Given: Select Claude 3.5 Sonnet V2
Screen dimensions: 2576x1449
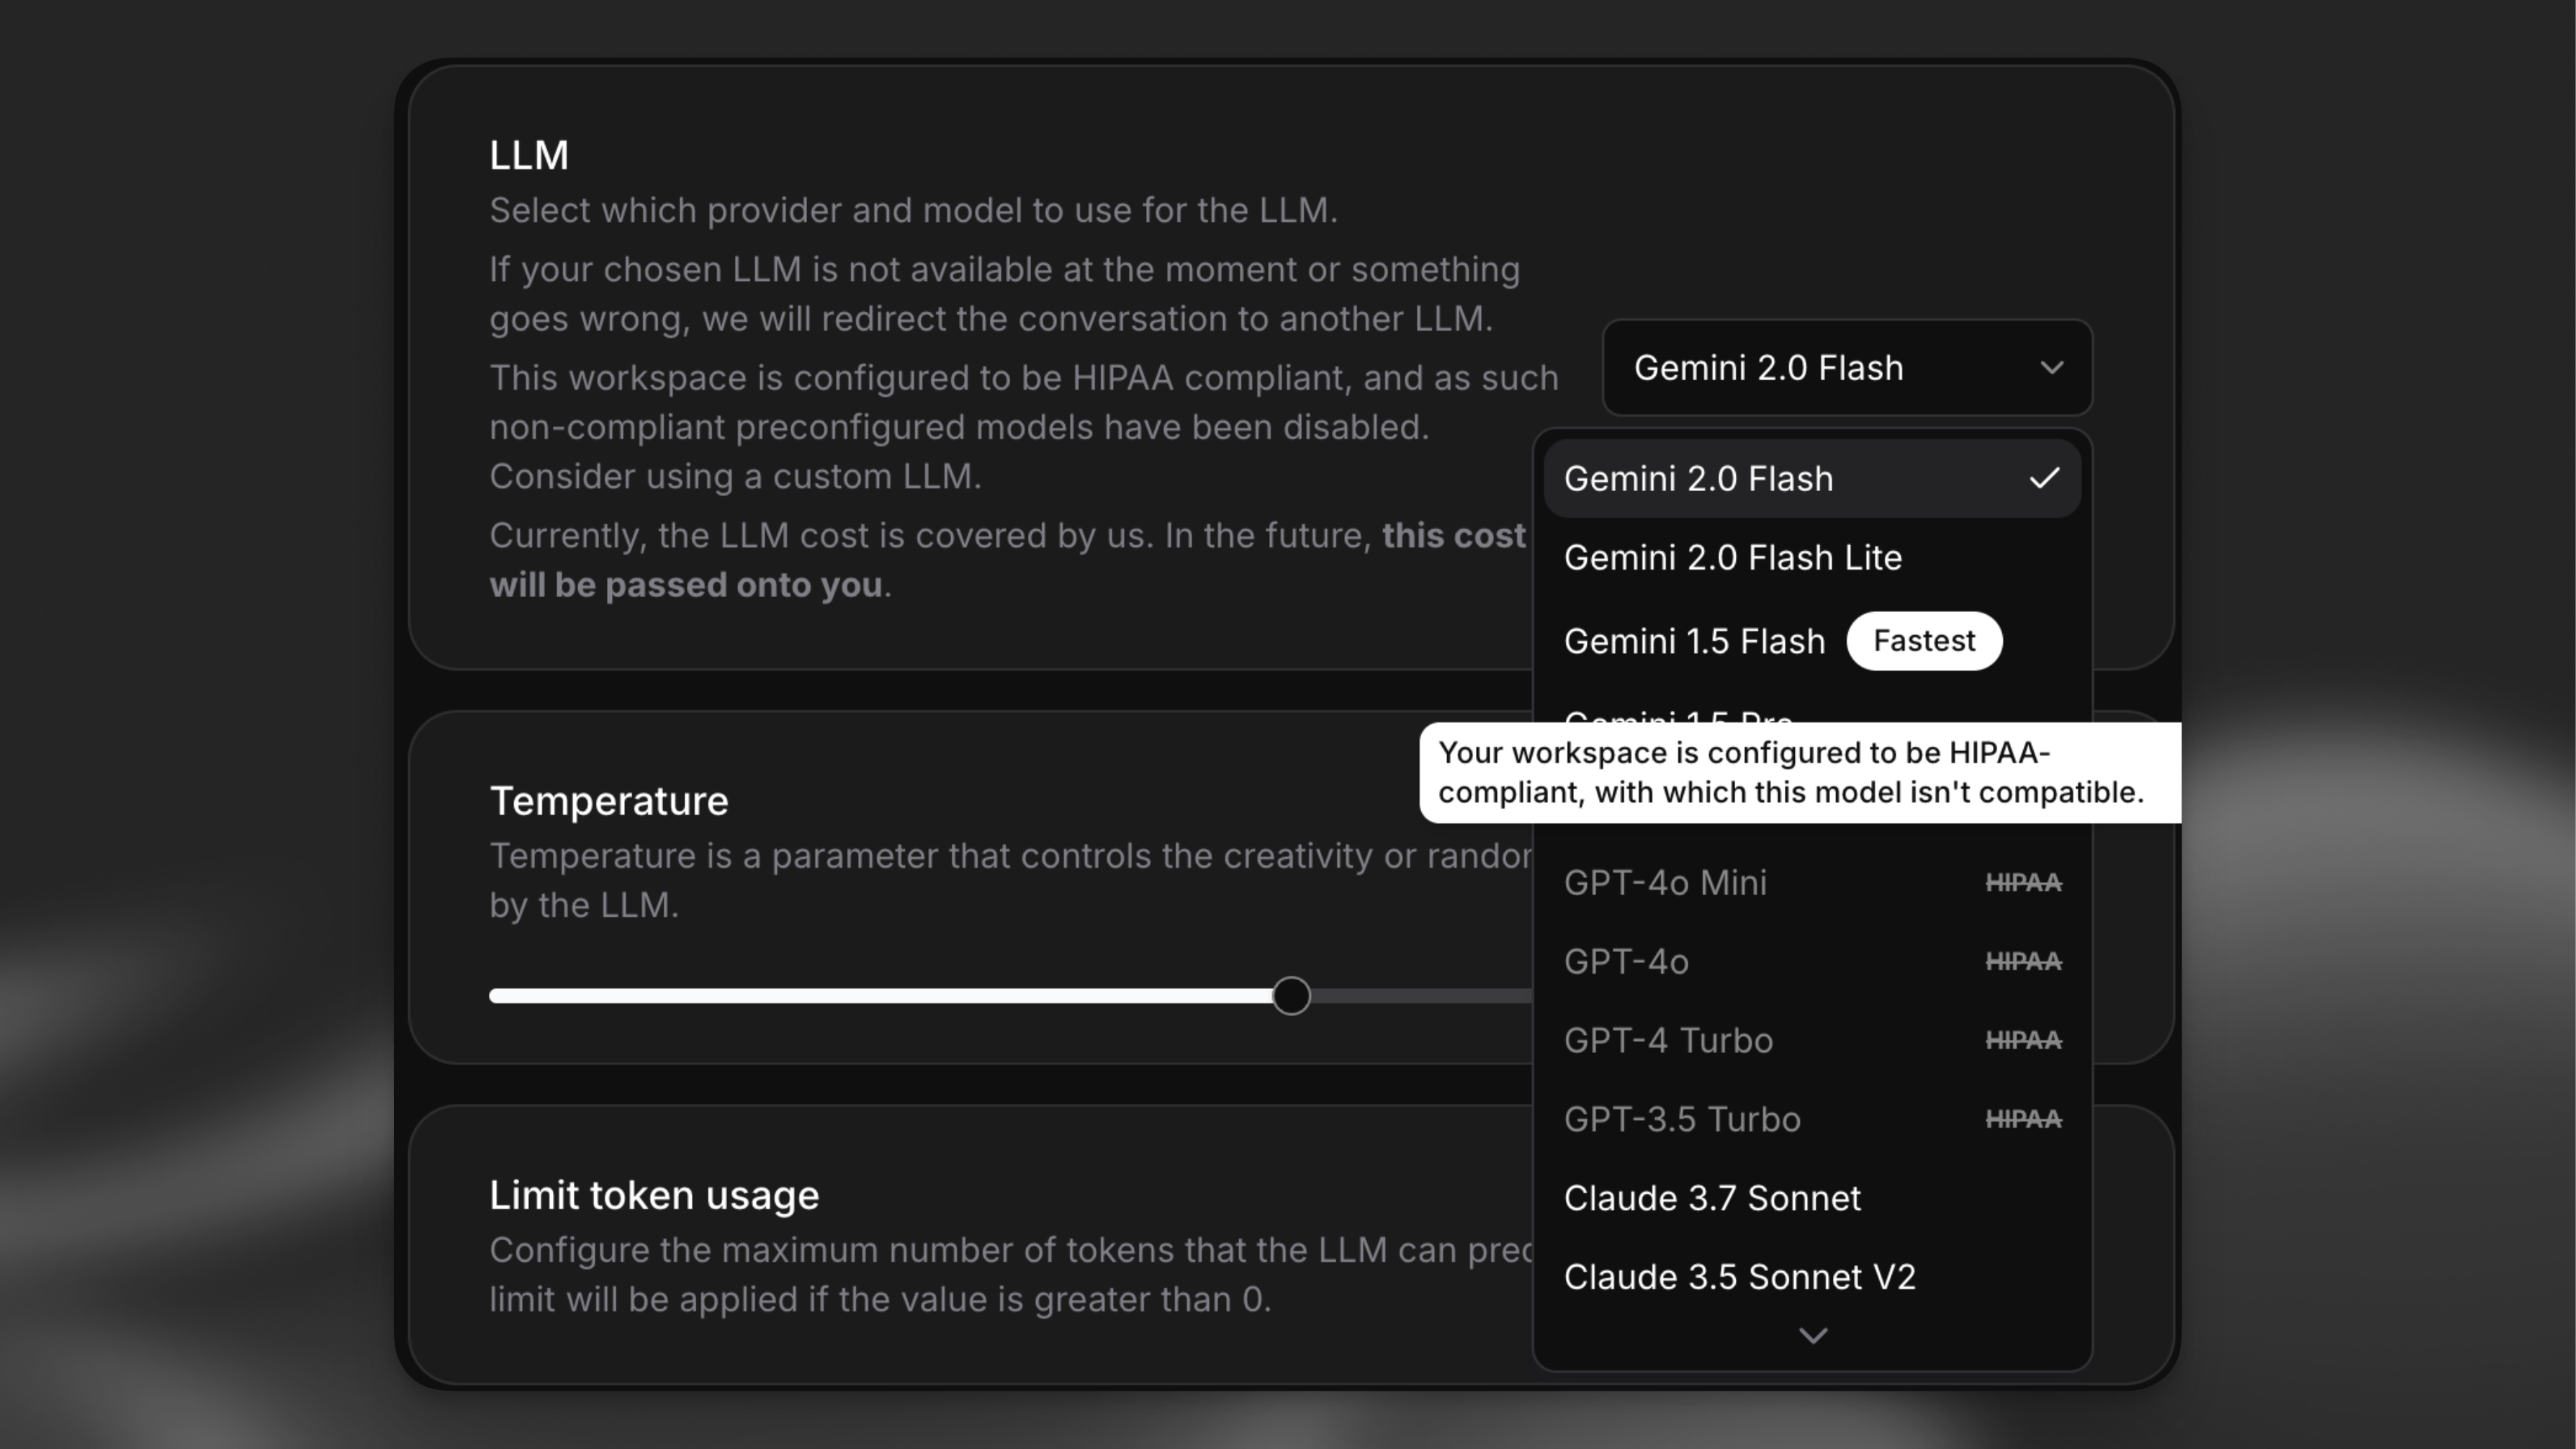Looking at the screenshot, I should coord(1740,1276).
